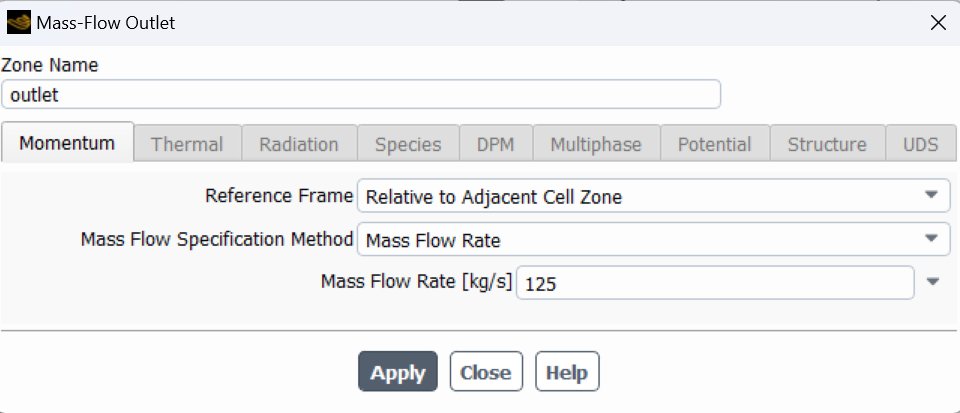
Task: Expand the Mass Flow Rate options arrow
Action: click(933, 282)
